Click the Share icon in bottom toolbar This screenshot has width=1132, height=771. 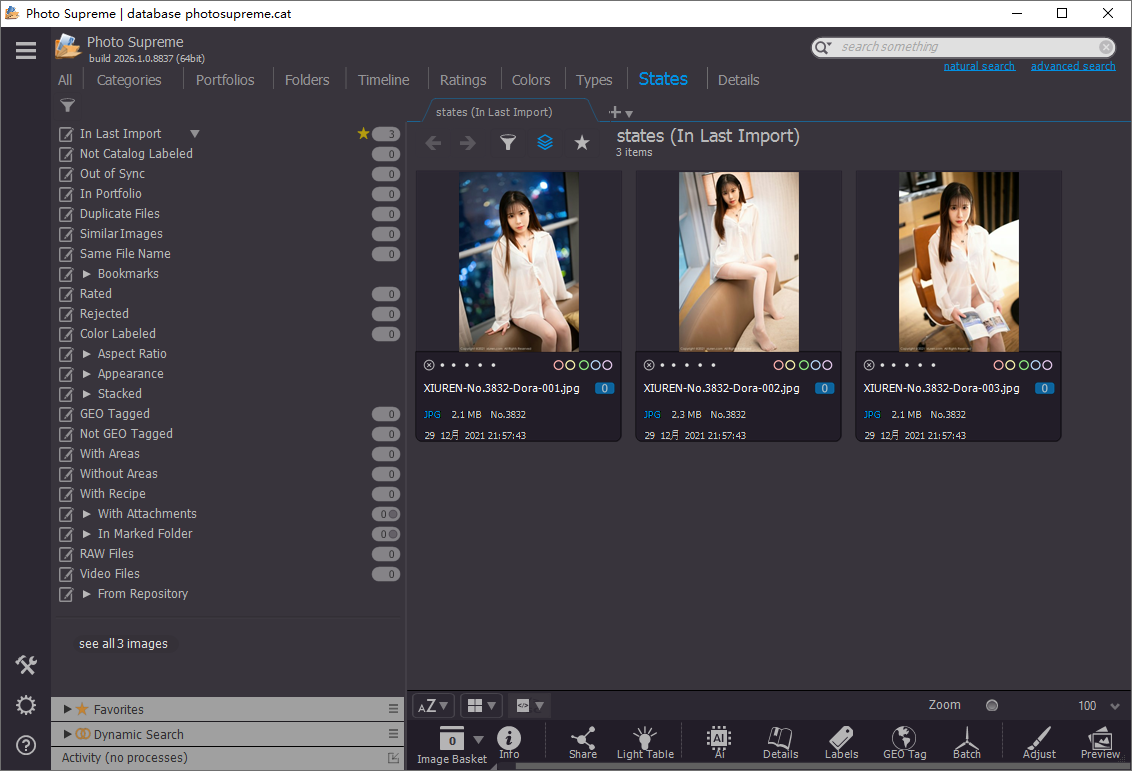583,742
